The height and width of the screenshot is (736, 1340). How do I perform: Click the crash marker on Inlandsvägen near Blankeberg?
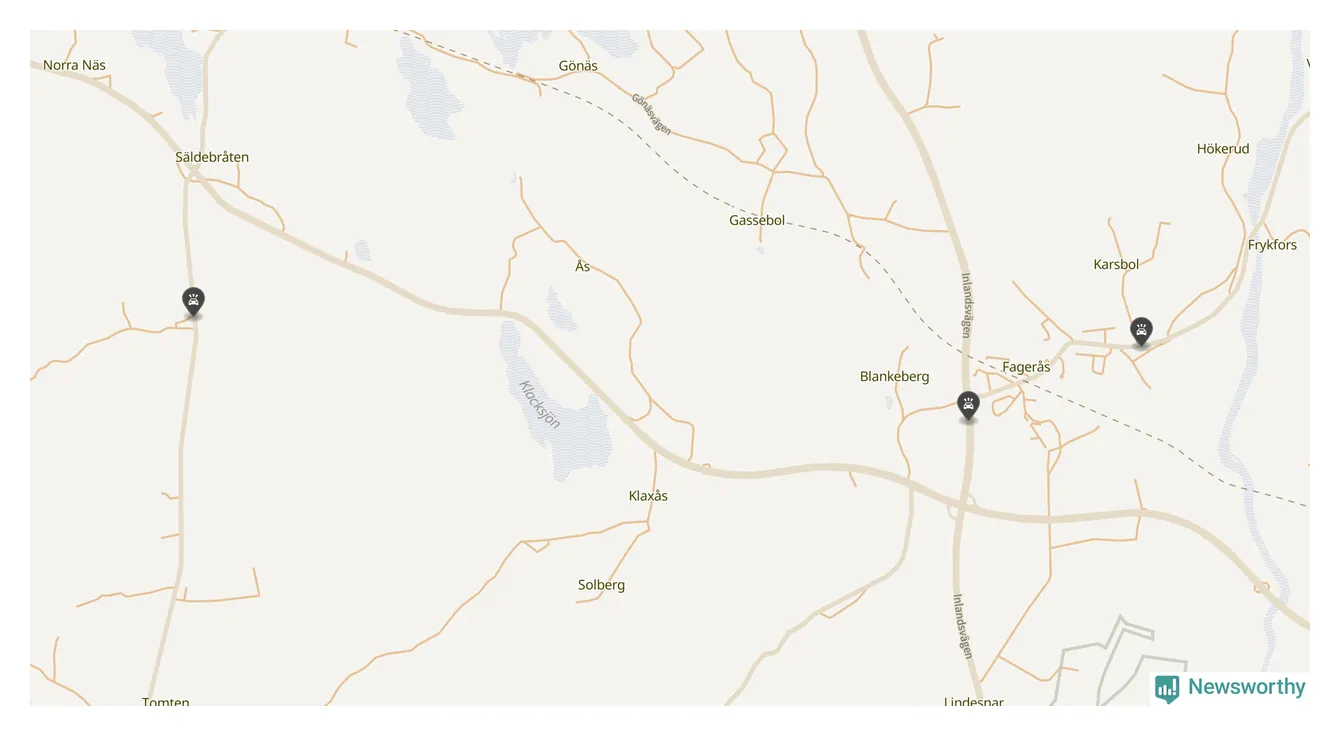[x=968, y=405]
